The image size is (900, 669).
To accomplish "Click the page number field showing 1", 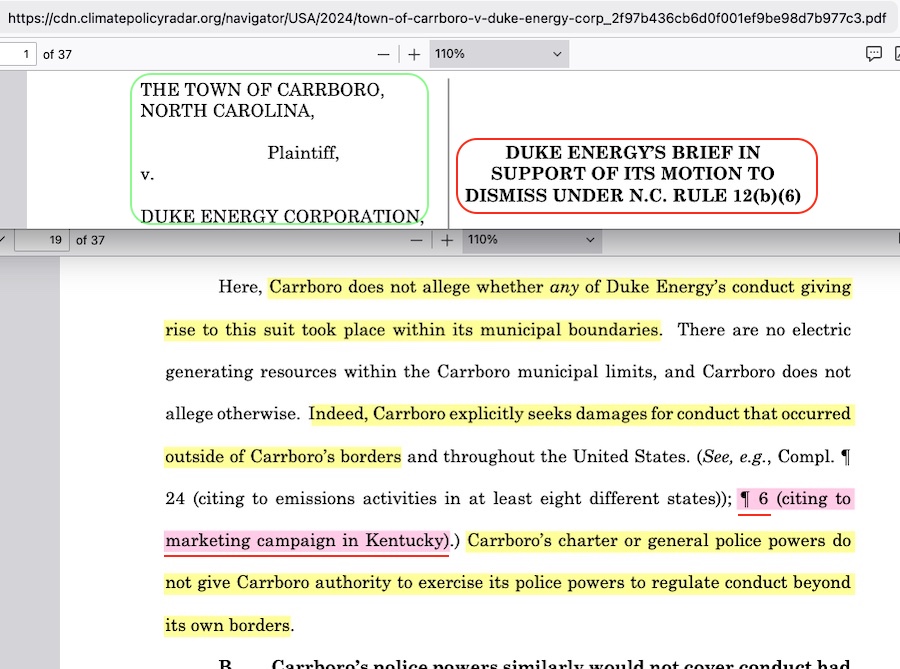I will click(18, 54).
